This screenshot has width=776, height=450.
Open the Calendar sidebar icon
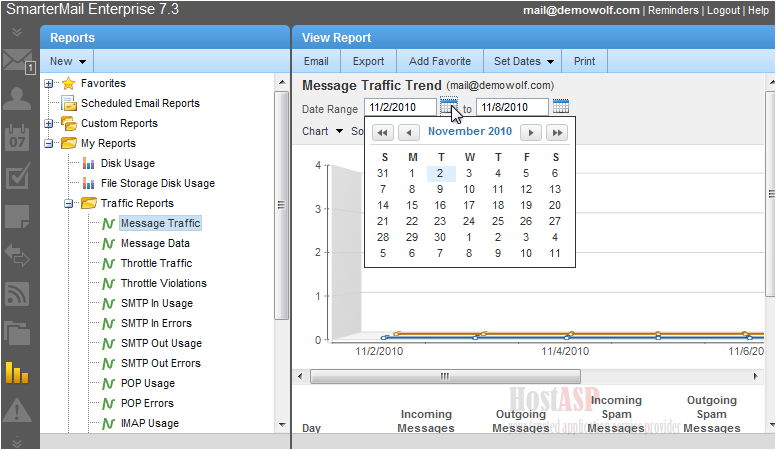point(17,137)
